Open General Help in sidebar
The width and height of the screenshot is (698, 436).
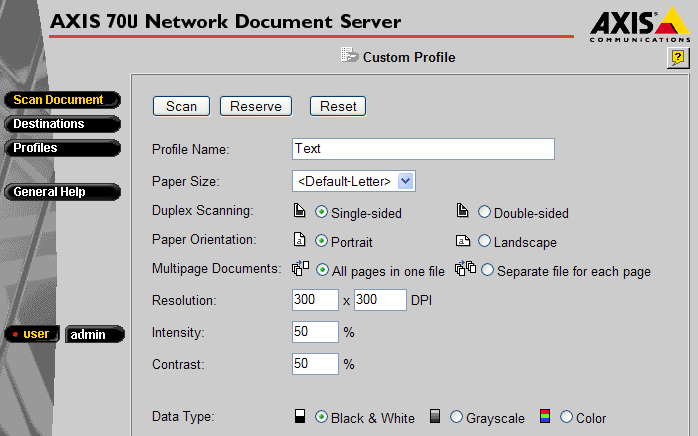point(62,192)
